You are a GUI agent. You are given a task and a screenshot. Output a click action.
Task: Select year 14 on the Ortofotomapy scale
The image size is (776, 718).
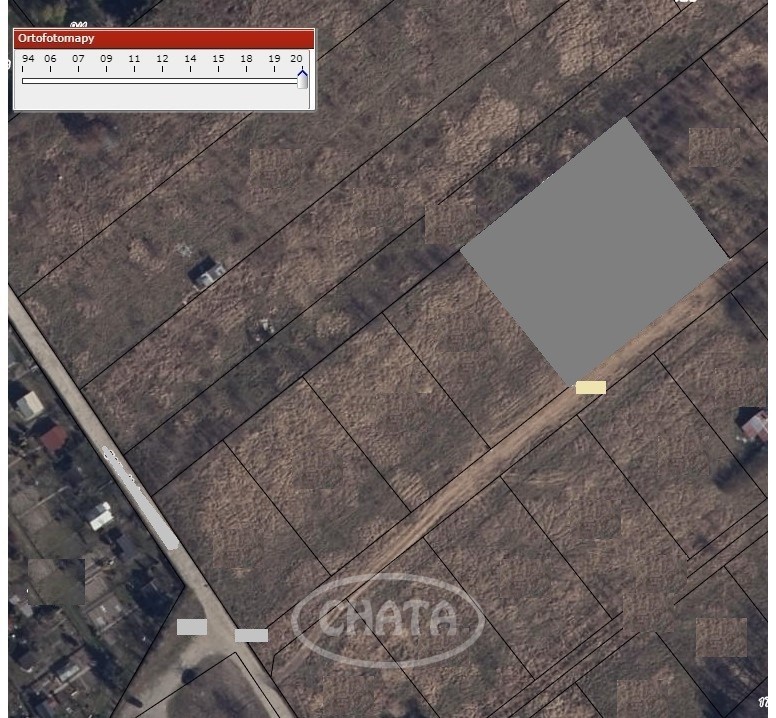190,58
